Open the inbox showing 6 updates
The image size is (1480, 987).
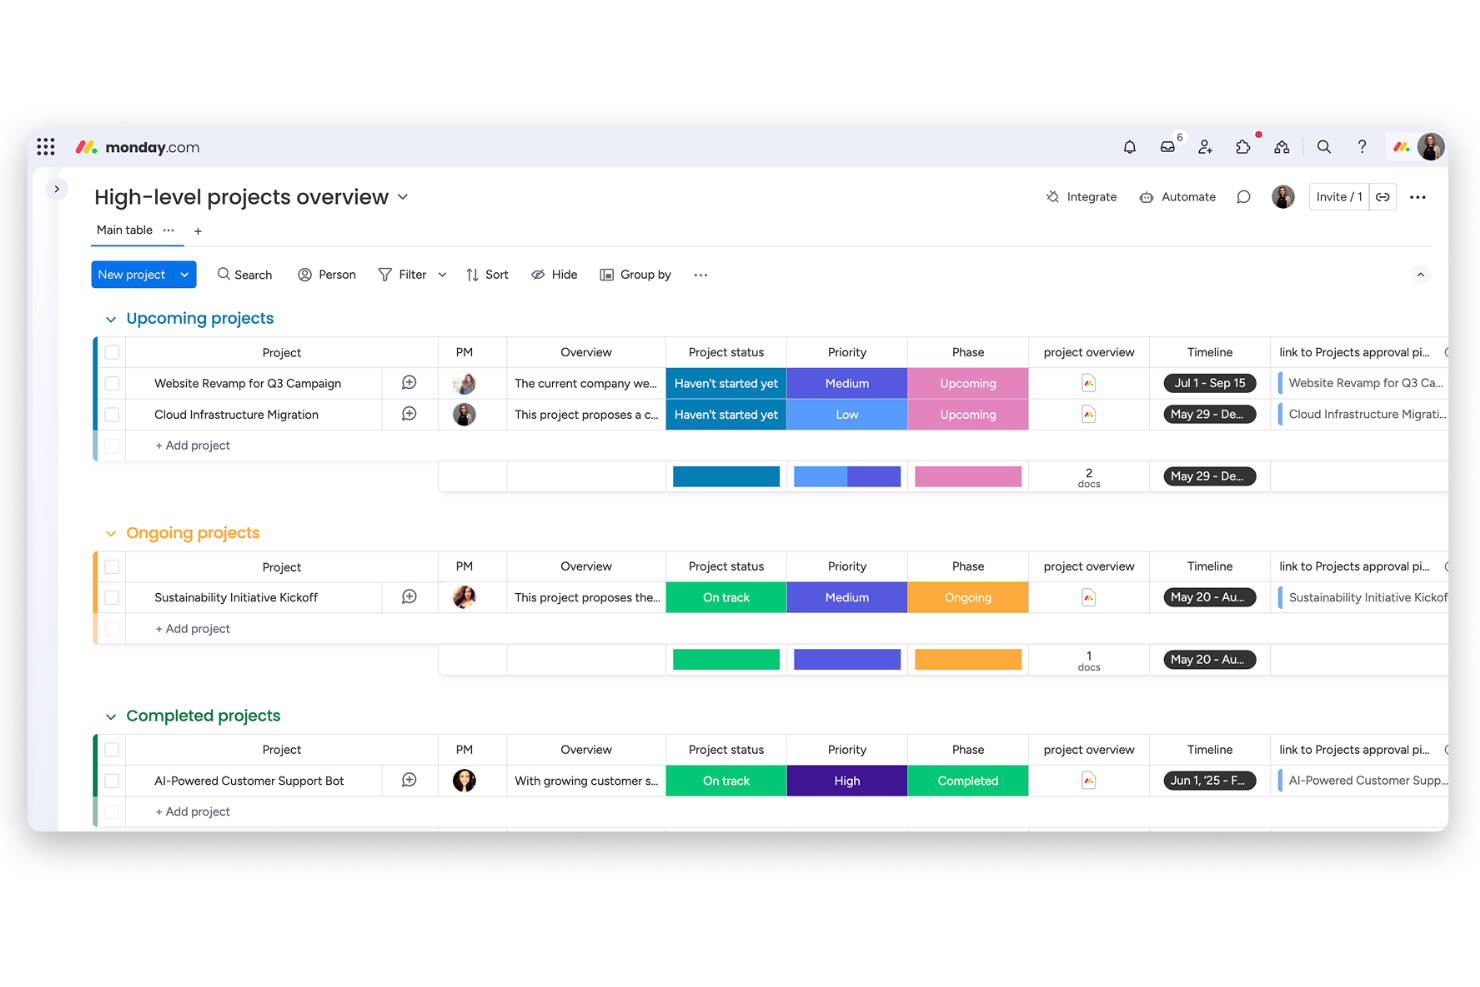click(x=1167, y=146)
